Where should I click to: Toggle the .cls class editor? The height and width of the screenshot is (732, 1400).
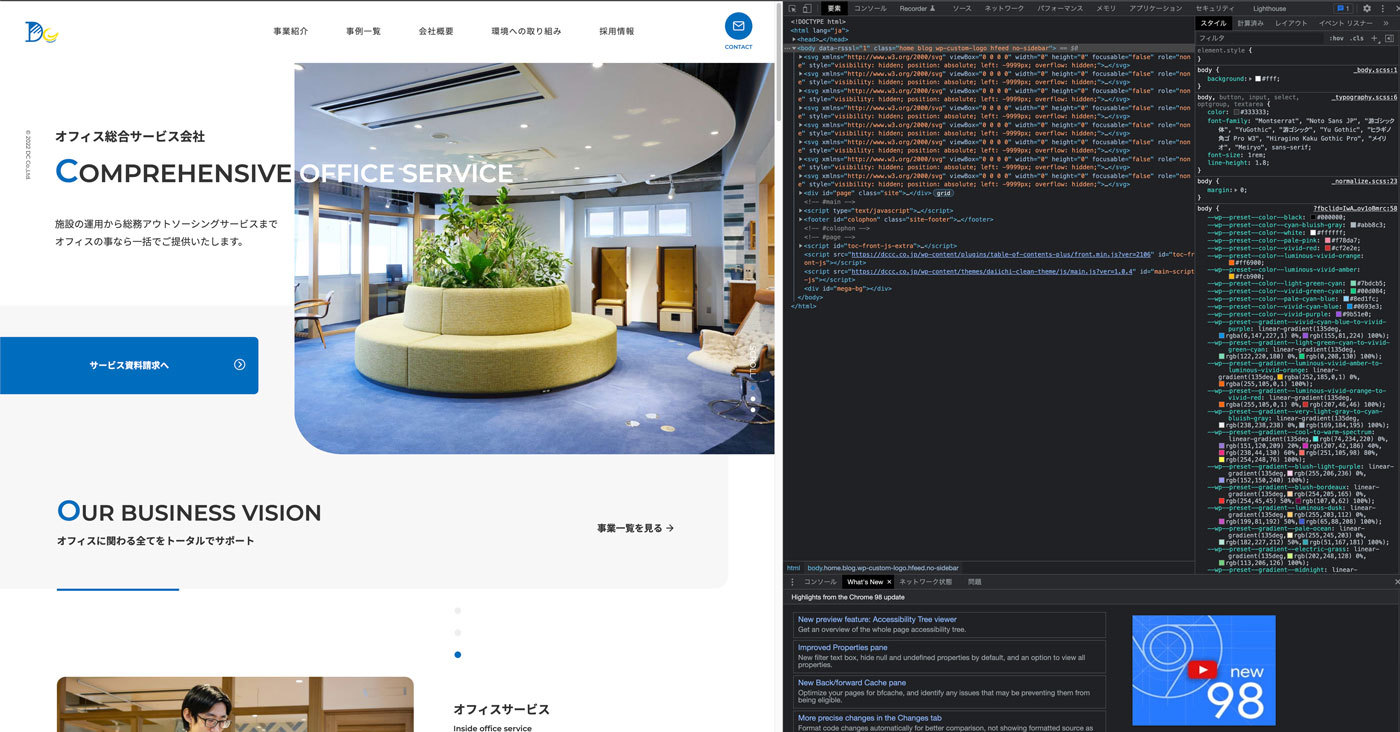click(x=1357, y=38)
